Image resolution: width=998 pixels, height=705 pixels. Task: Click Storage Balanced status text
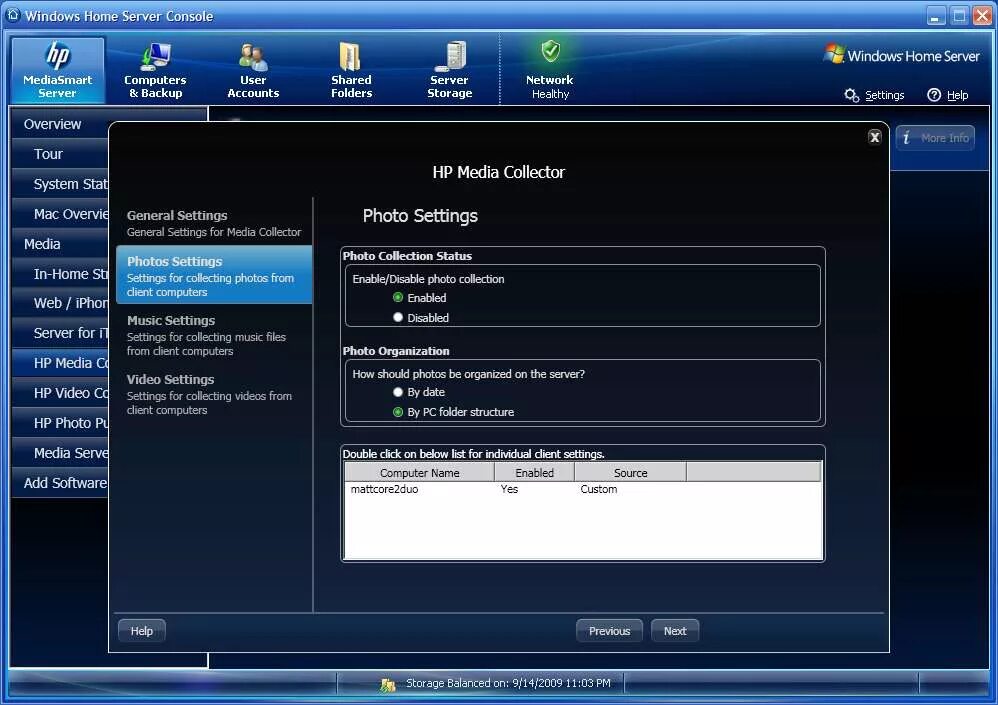click(x=508, y=683)
